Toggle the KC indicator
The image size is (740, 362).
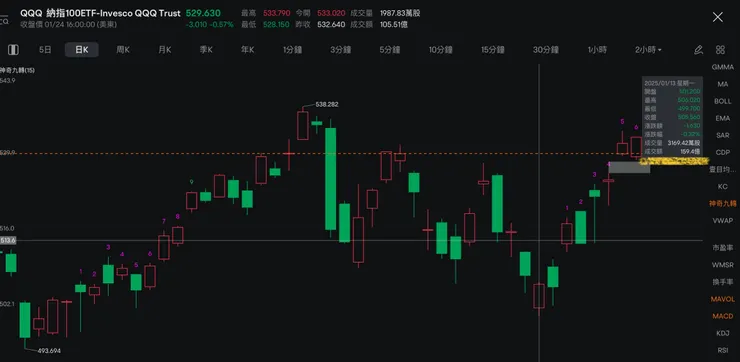point(723,186)
